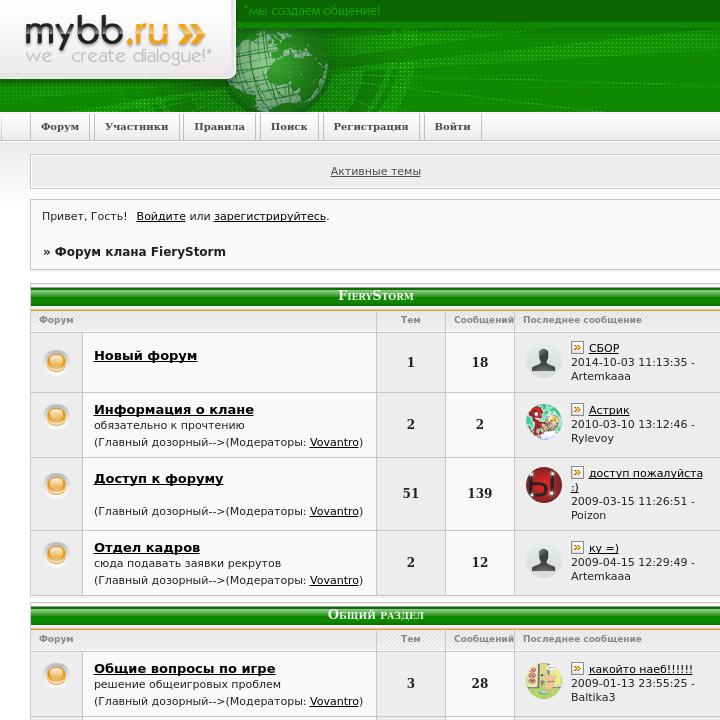Click Poizon's red avatar
Image resolution: width=720 pixels, height=720 pixels.
point(544,485)
